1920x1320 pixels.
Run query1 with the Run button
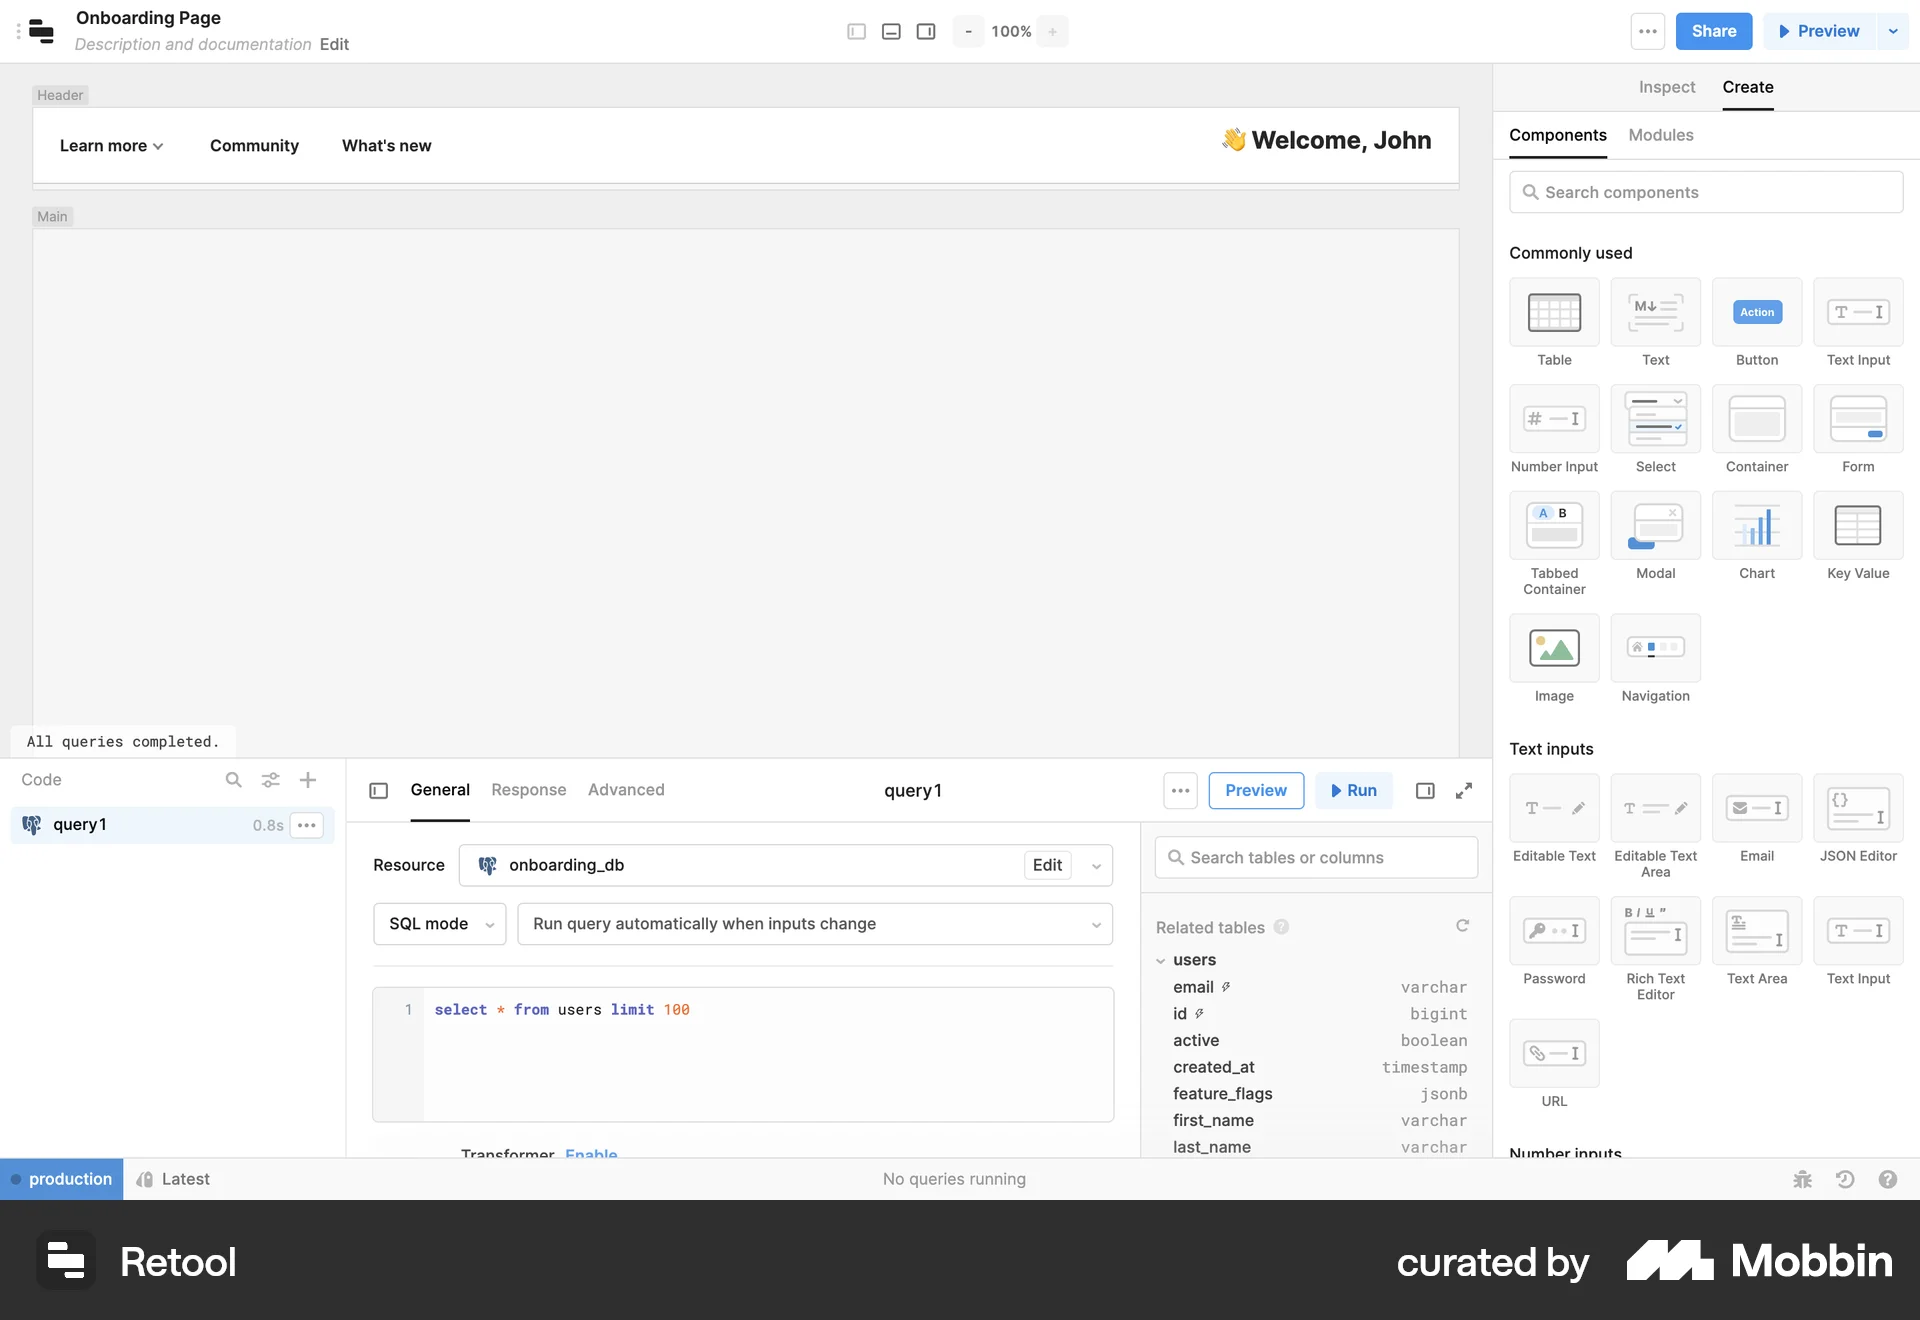[1354, 790]
